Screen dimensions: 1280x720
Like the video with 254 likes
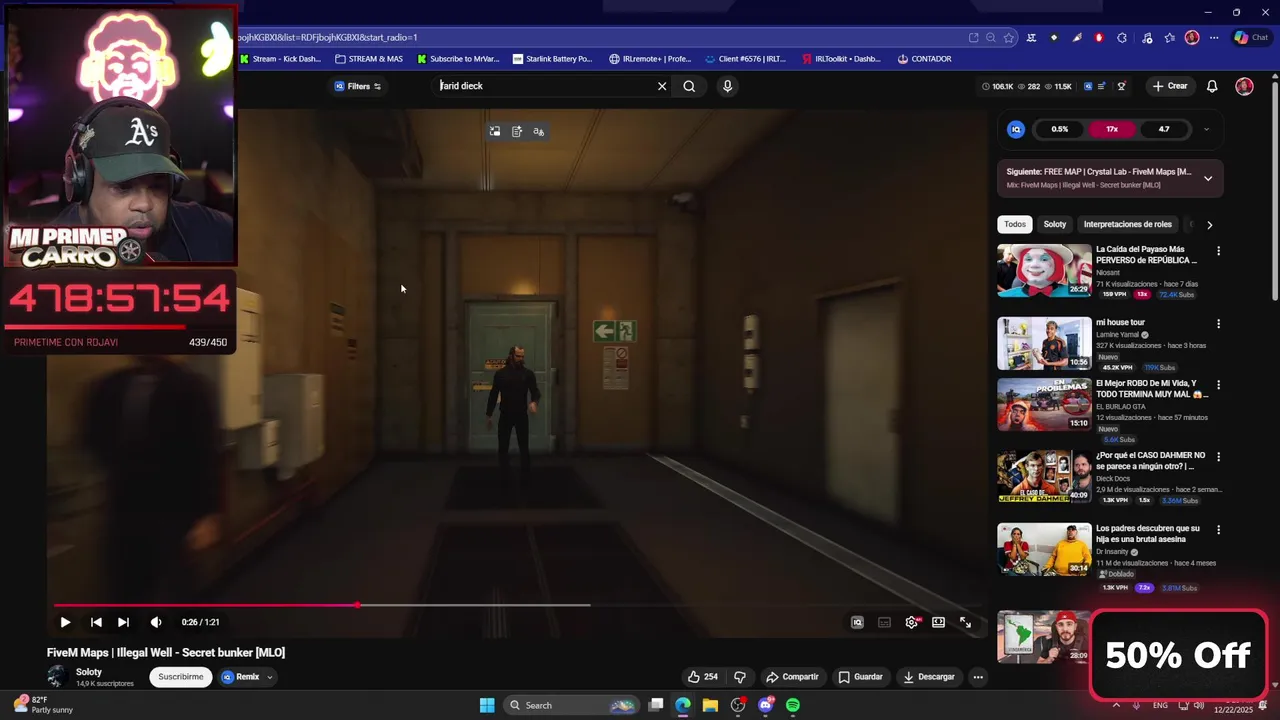click(703, 677)
